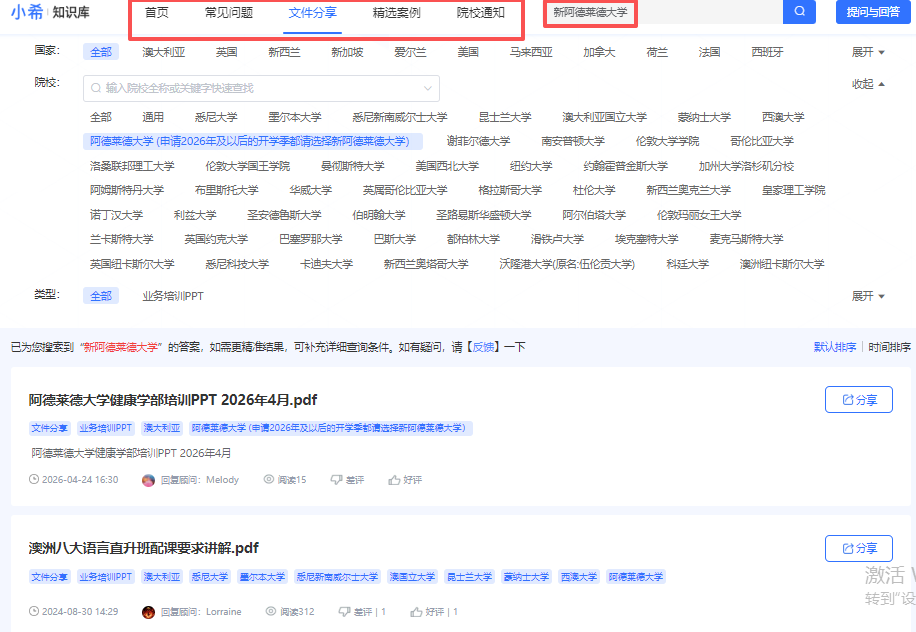Choose 澳洲纽卡斯尔大学 school filter
Image resolution: width=916 pixels, height=632 pixels.
pyautogui.click(x=782, y=264)
